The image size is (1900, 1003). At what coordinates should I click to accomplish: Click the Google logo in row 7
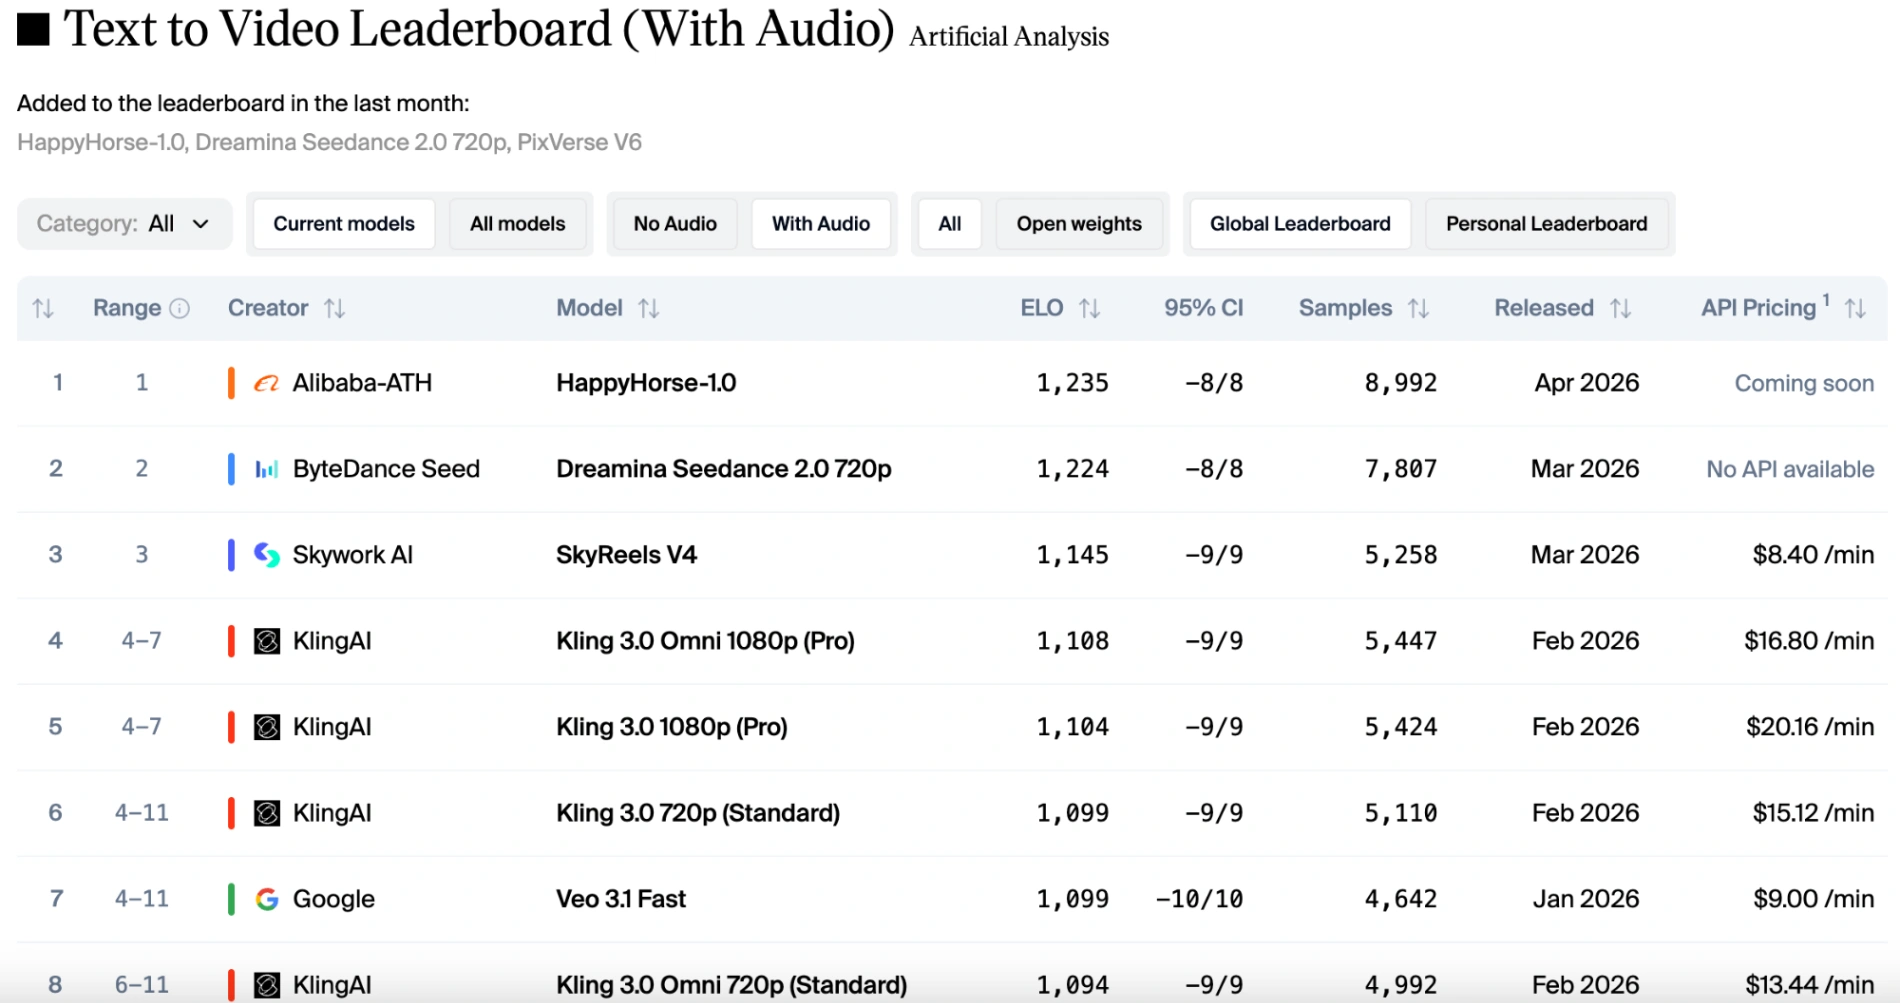[266, 899]
